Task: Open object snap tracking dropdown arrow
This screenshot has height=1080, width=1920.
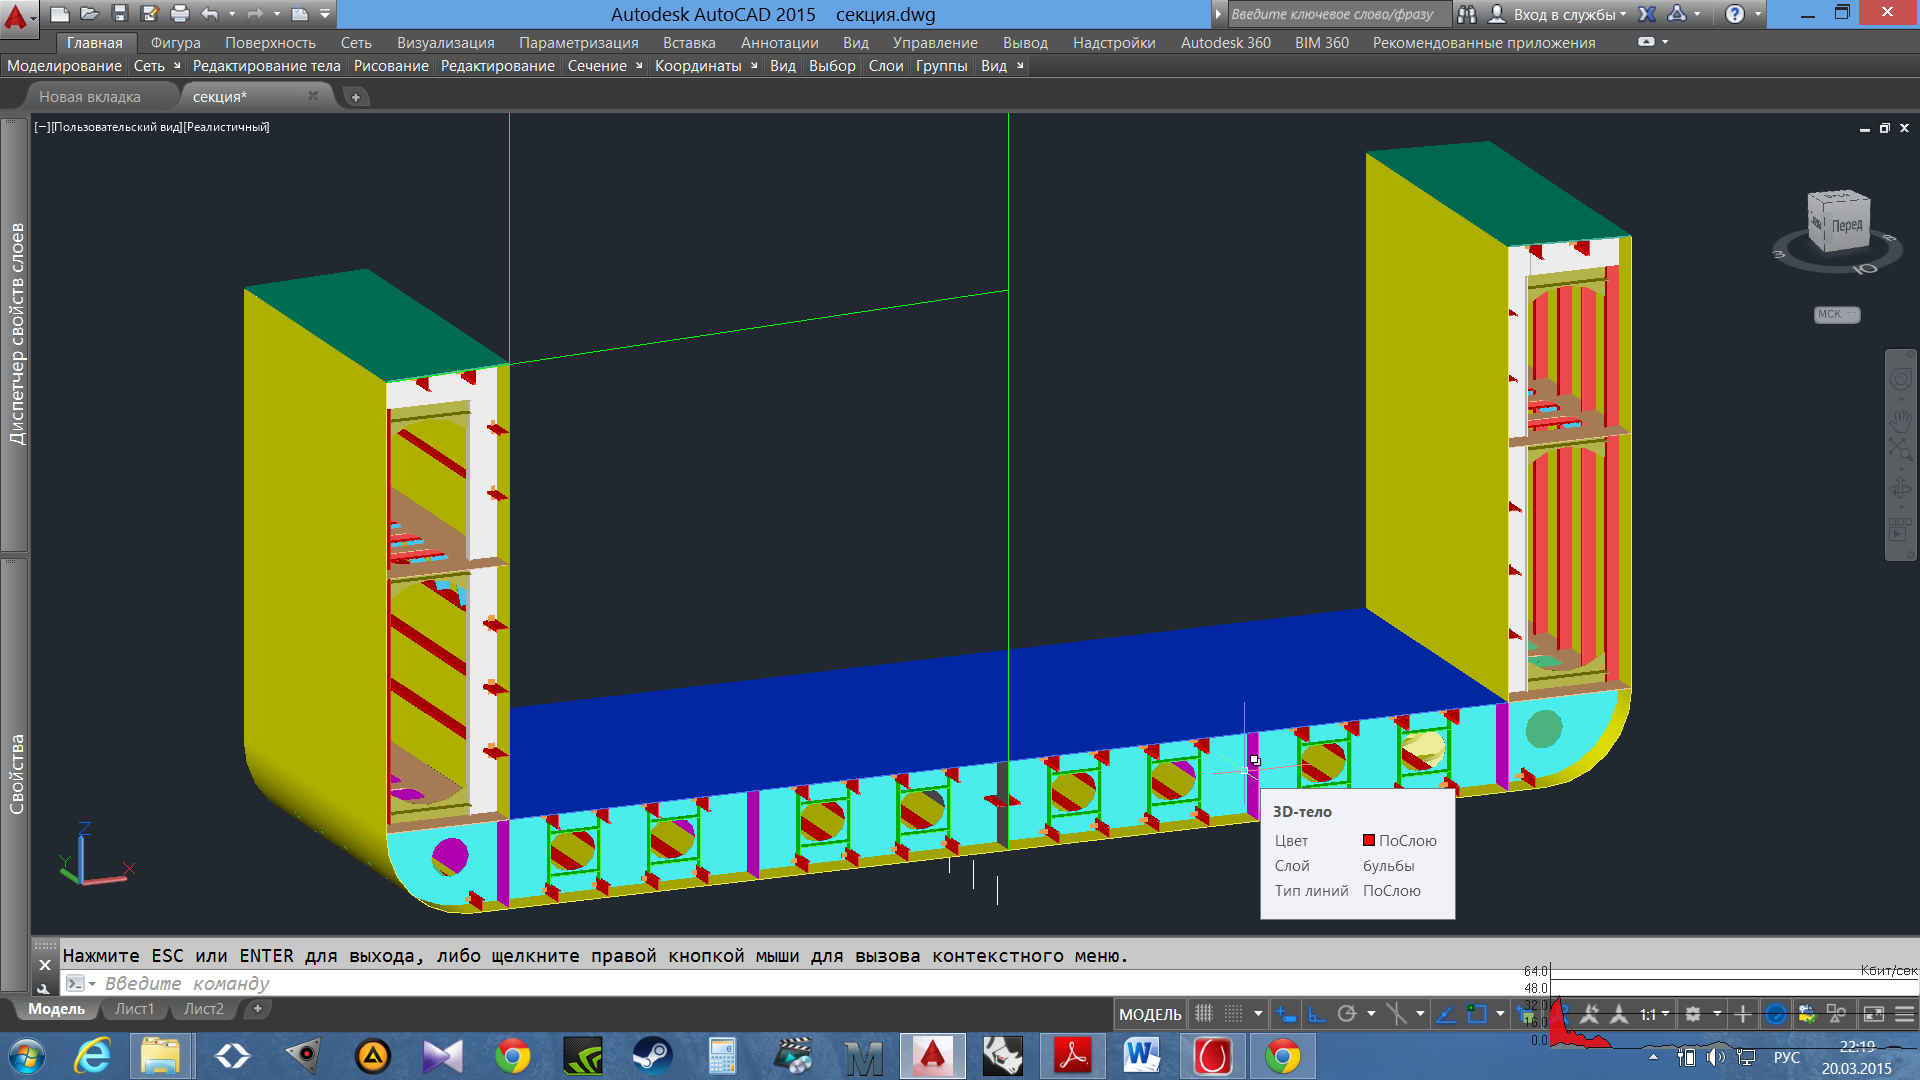Action: (x=1420, y=1014)
